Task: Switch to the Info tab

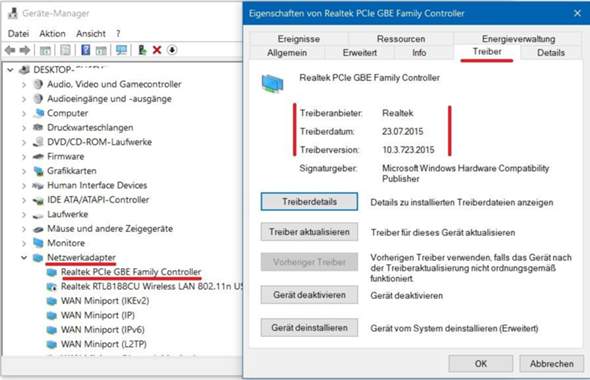Action: (x=419, y=53)
